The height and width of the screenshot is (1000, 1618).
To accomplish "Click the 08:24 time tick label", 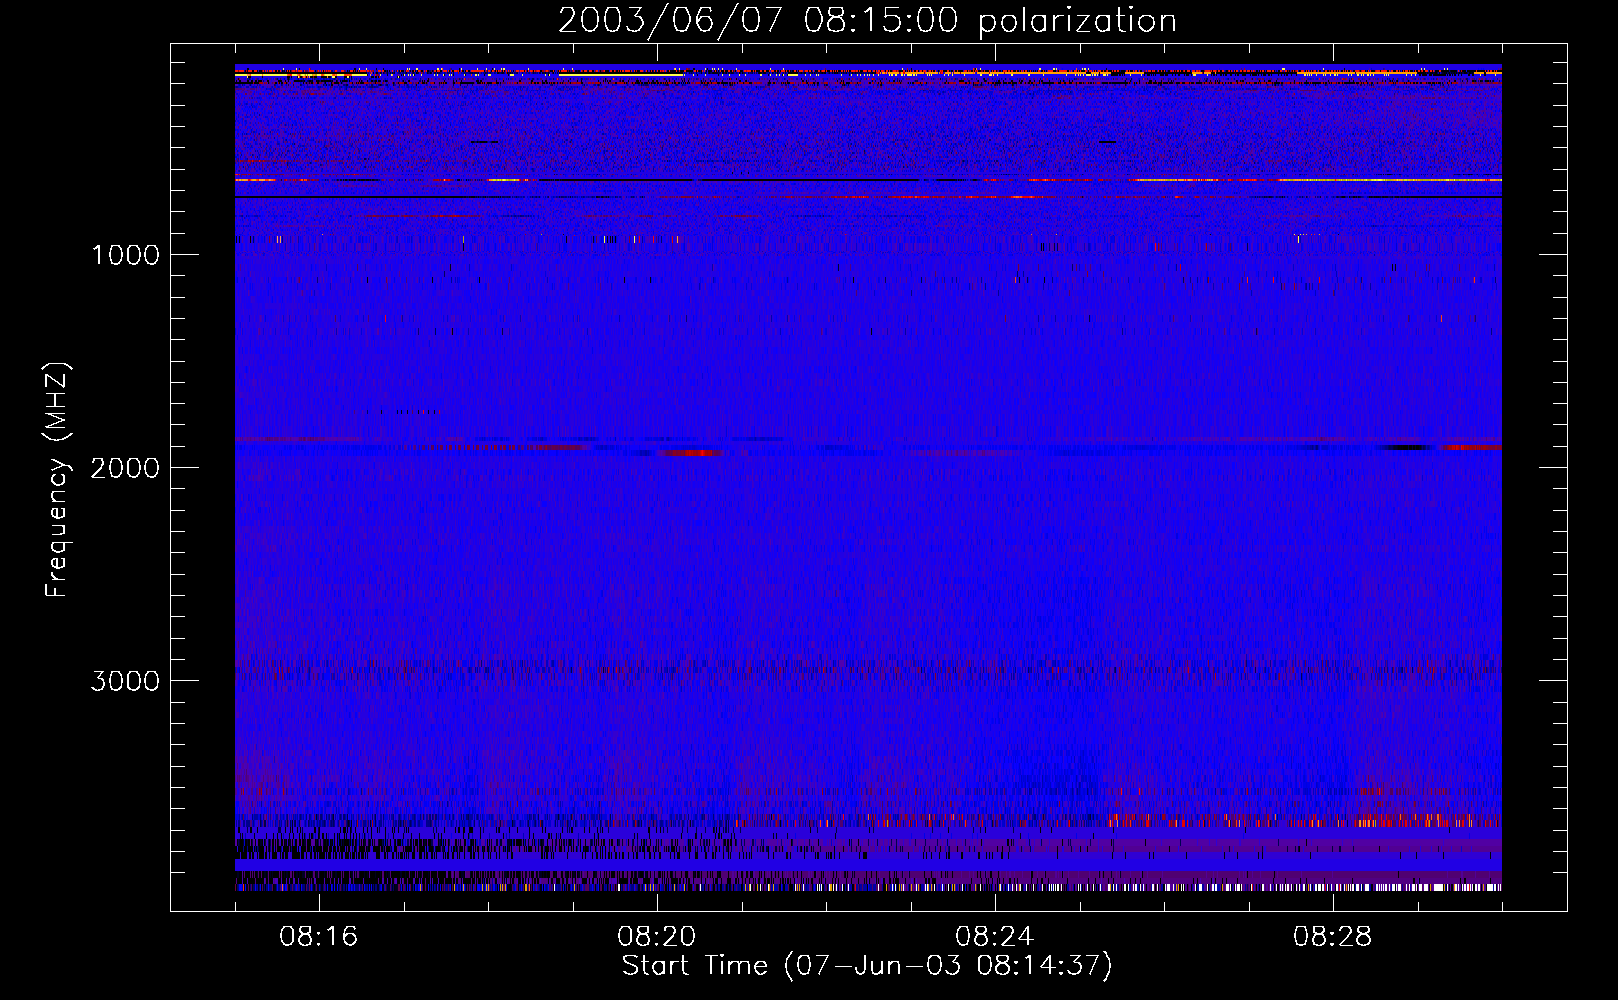I will click(995, 937).
